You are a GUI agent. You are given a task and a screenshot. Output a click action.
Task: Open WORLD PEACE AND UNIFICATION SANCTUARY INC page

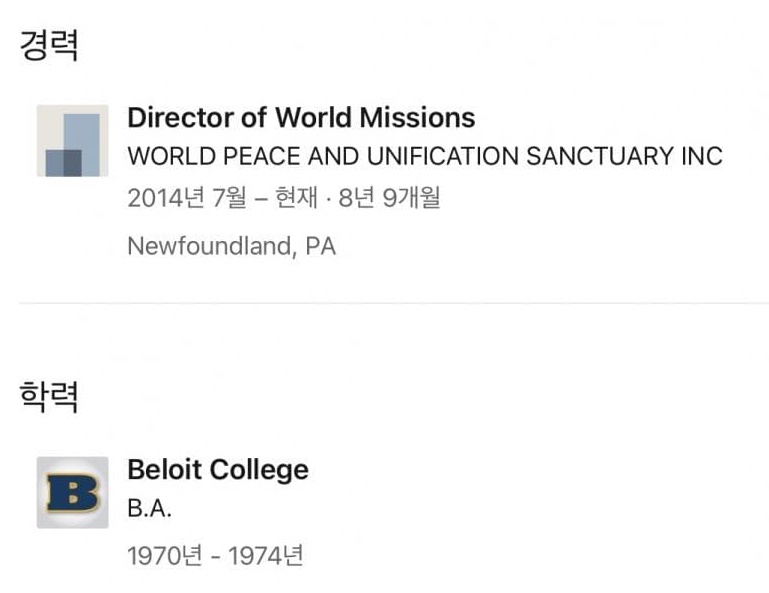[424, 157]
